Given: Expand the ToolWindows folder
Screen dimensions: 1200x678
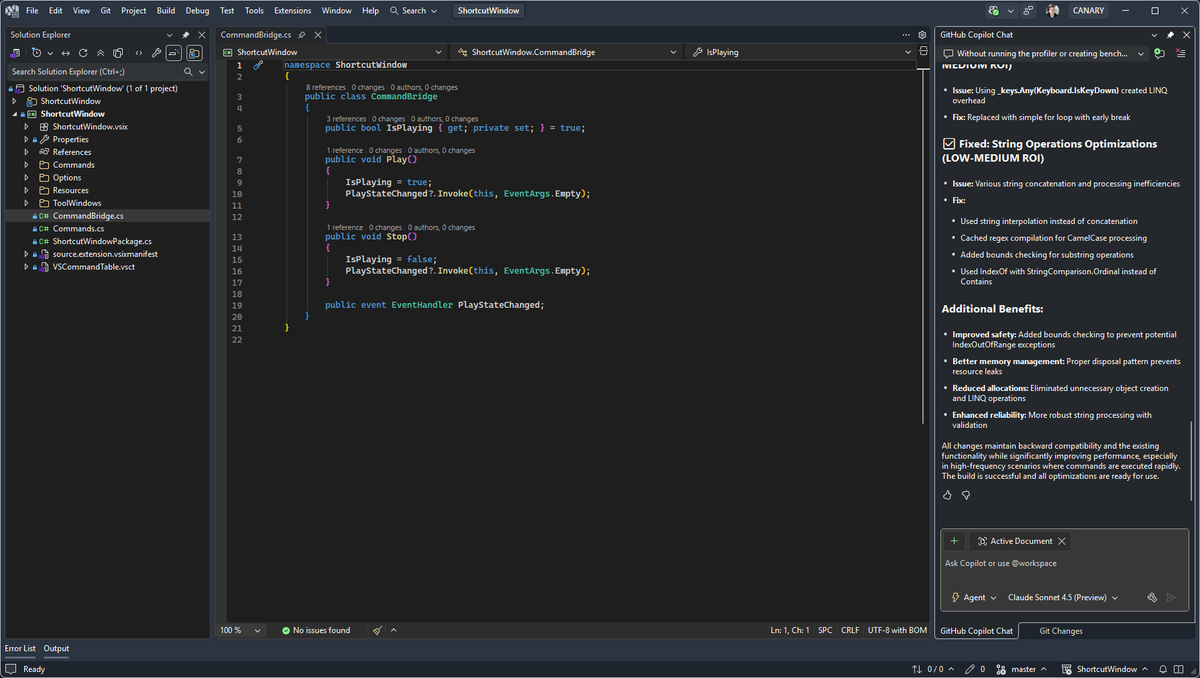Looking at the screenshot, I should (26, 203).
